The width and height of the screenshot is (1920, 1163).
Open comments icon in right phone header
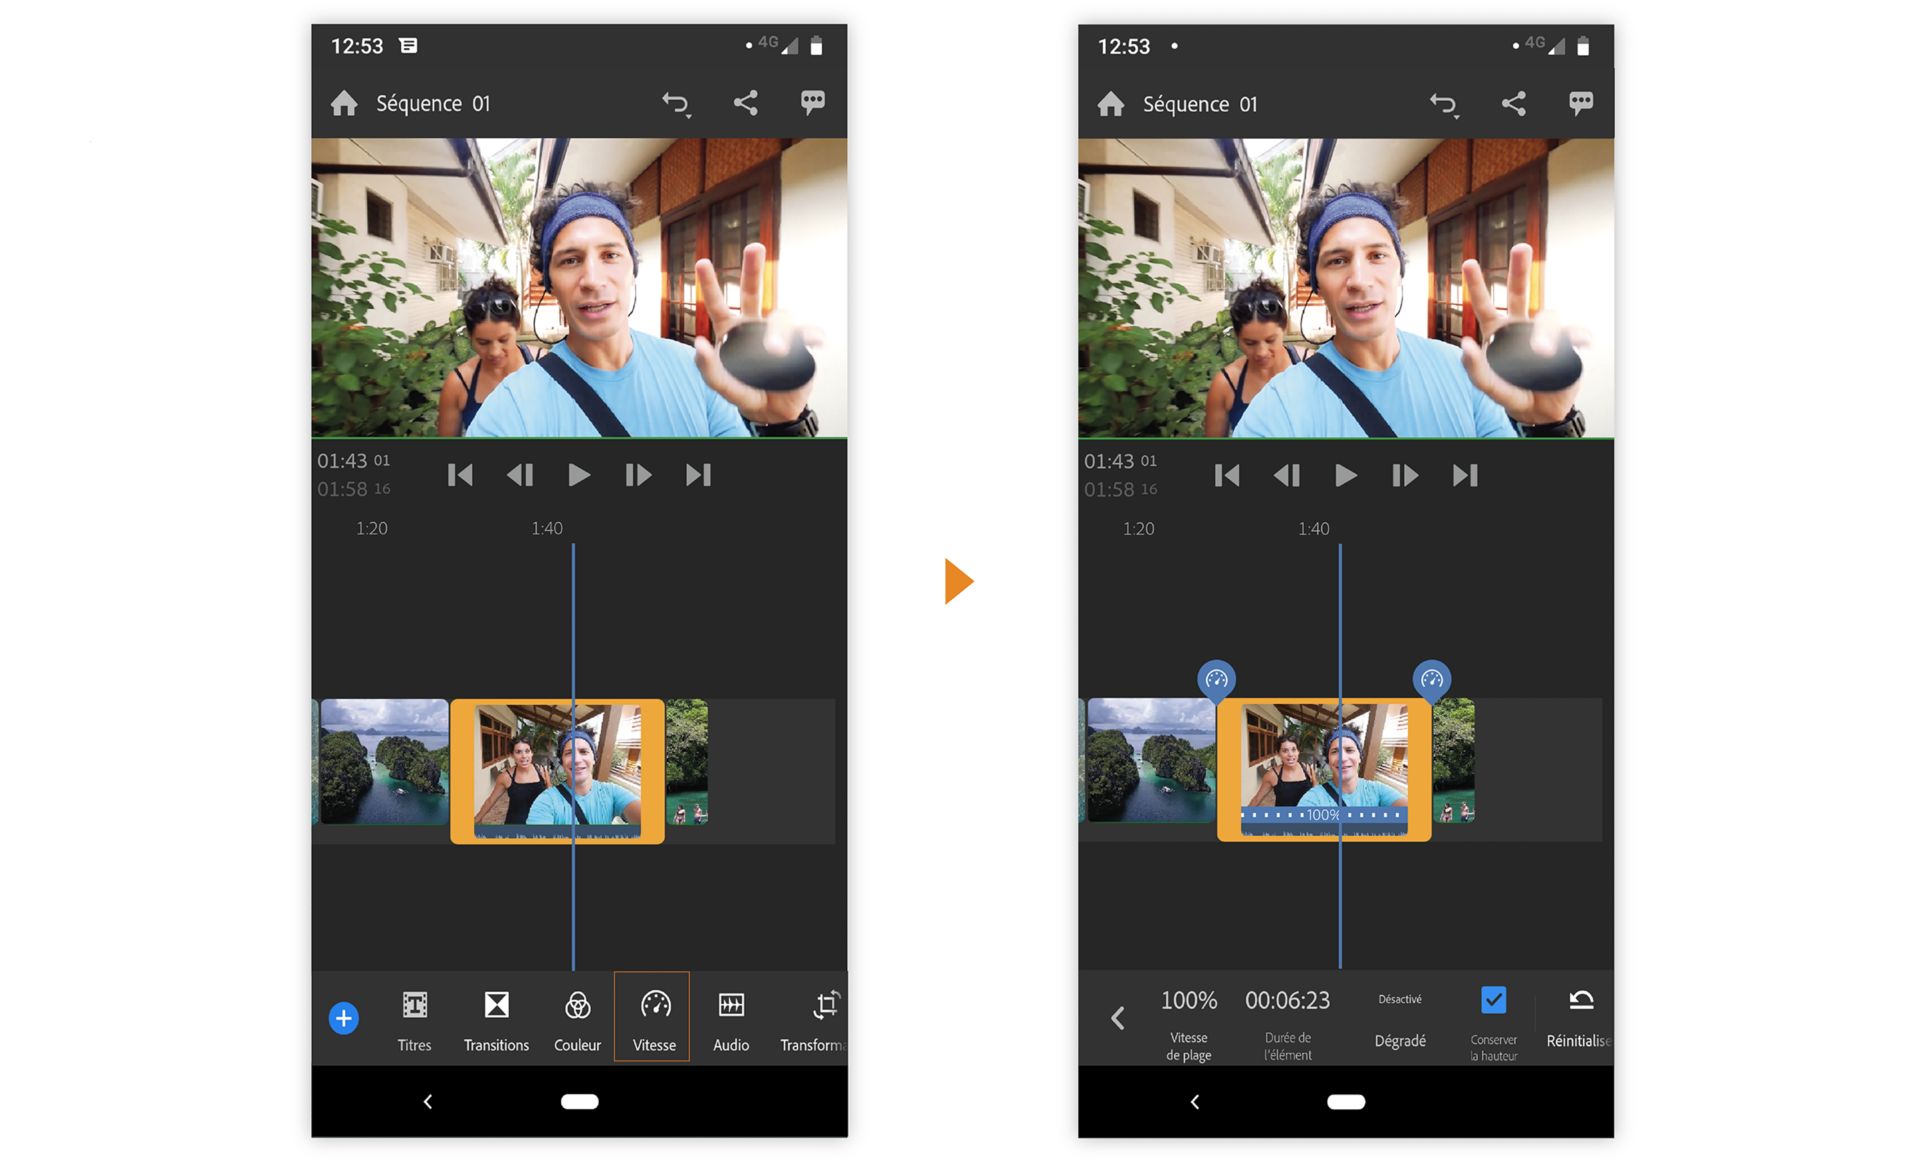[x=1580, y=103]
